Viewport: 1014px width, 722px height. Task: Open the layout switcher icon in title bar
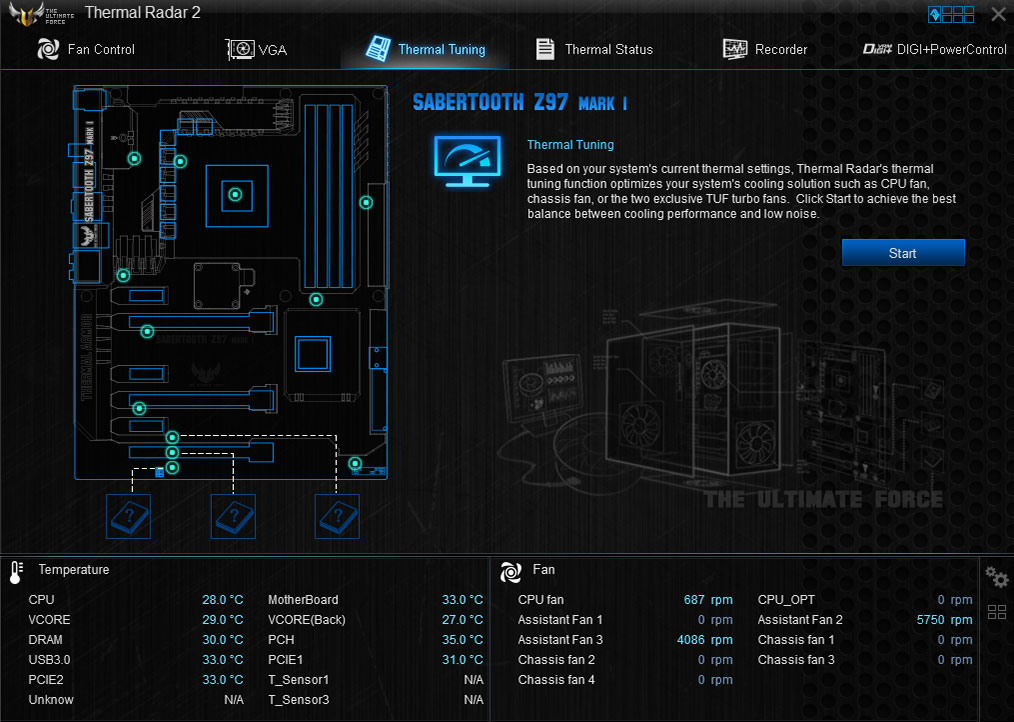(x=951, y=14)
